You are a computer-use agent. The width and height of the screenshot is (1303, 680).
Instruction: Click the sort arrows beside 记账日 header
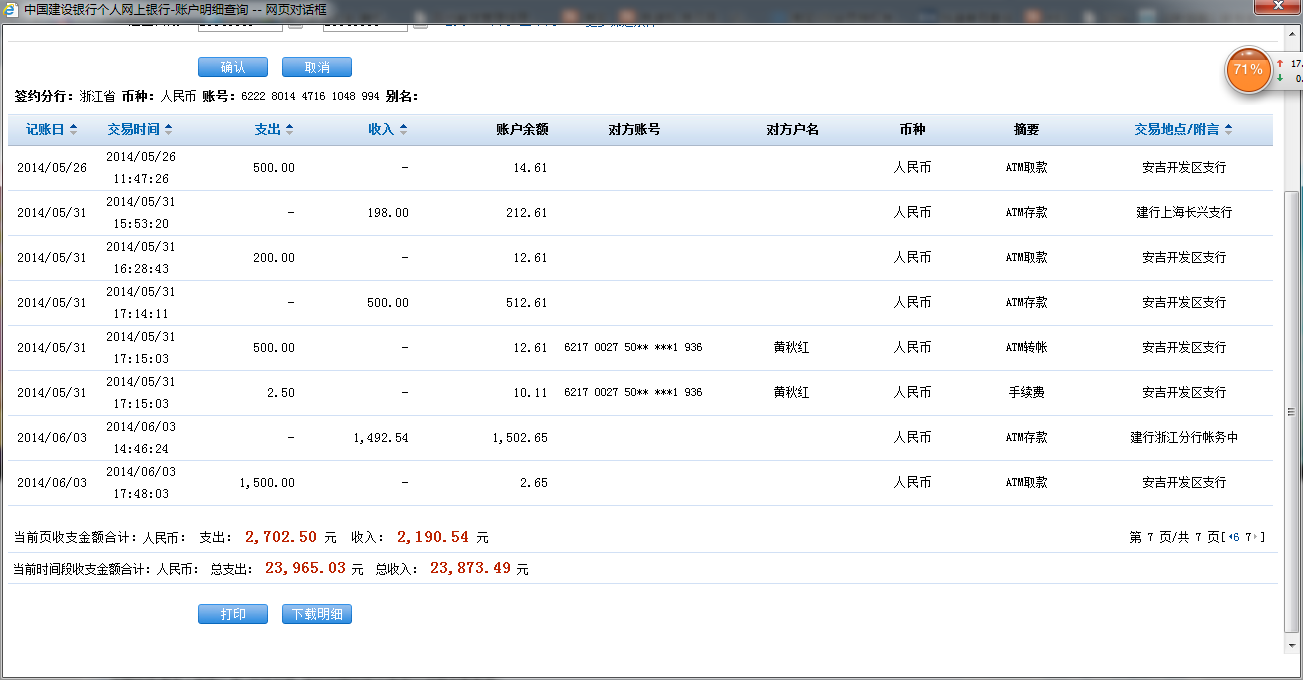(73, 130)
